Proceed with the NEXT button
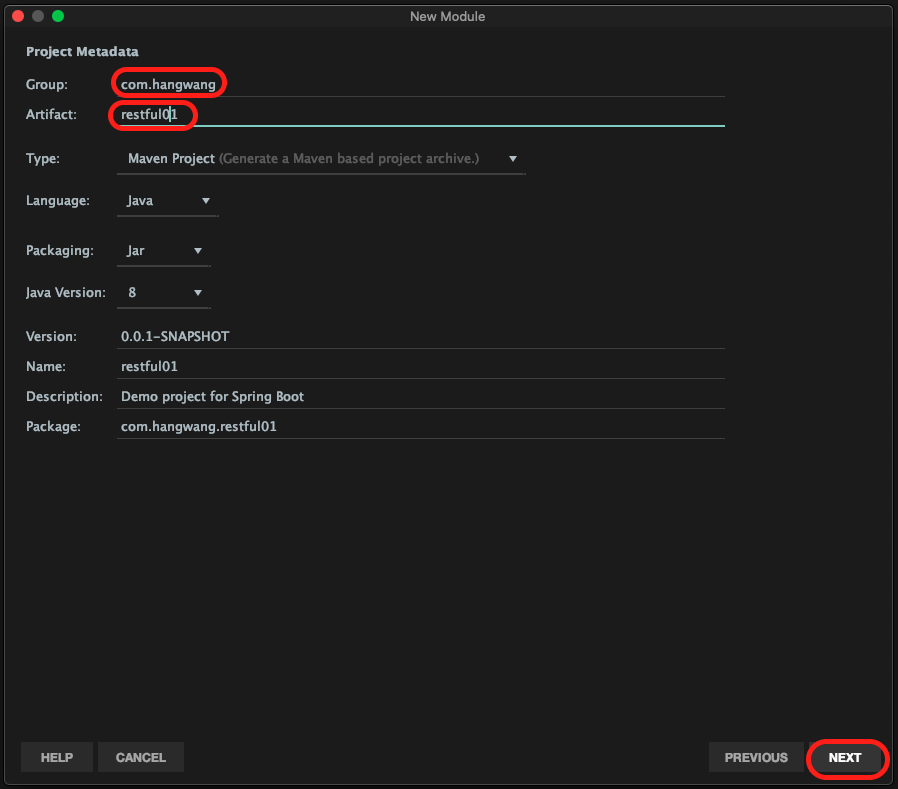Viewport: 898px width, 789px height. pyautogui.click(x=845, y=758)
